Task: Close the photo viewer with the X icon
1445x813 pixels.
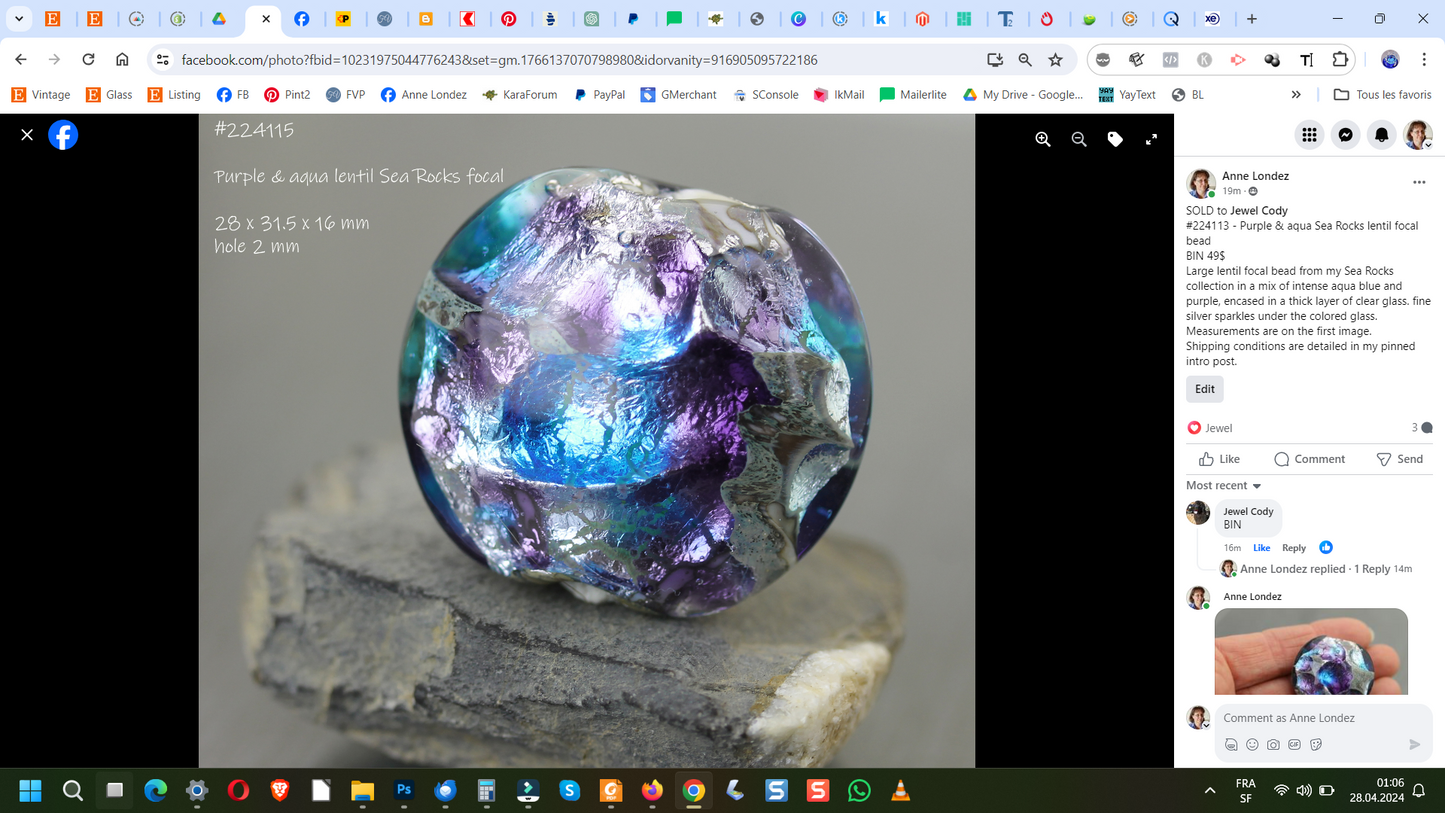Action: [x=27, y=135]
